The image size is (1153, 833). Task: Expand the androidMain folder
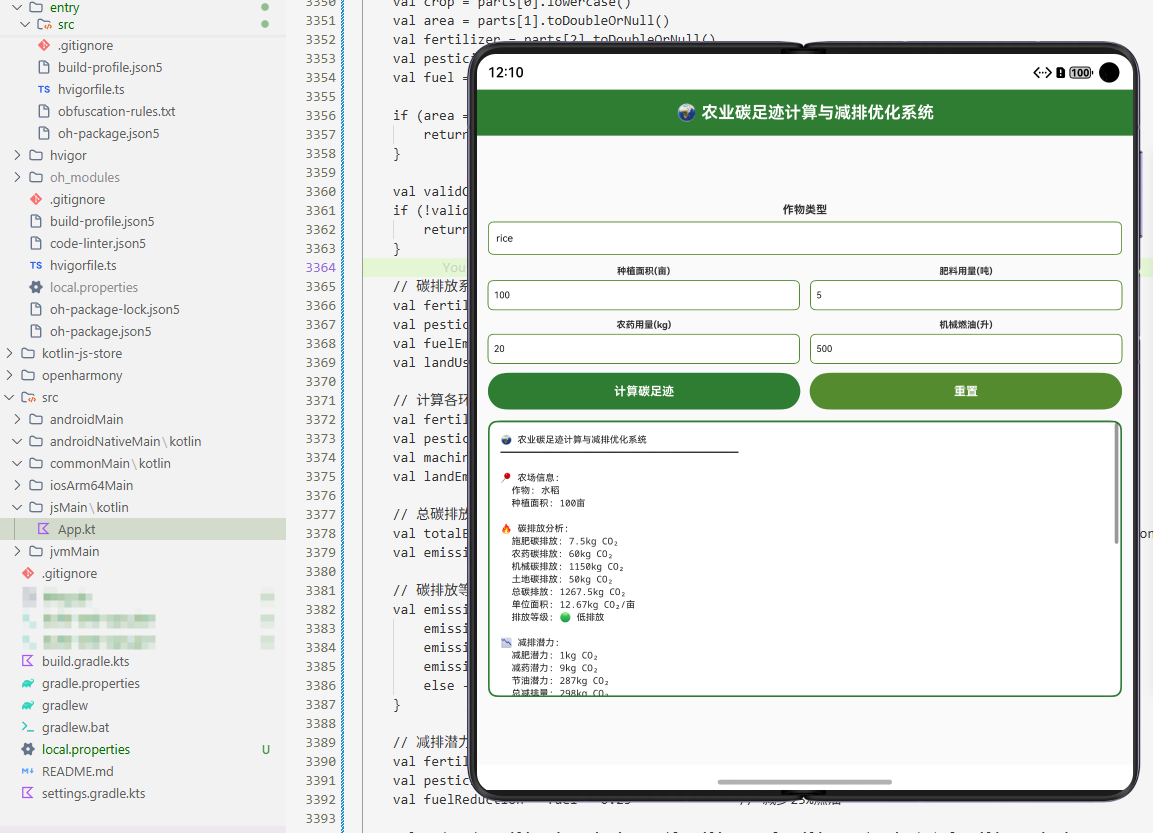pyautogui.click(x=18, y=419)
